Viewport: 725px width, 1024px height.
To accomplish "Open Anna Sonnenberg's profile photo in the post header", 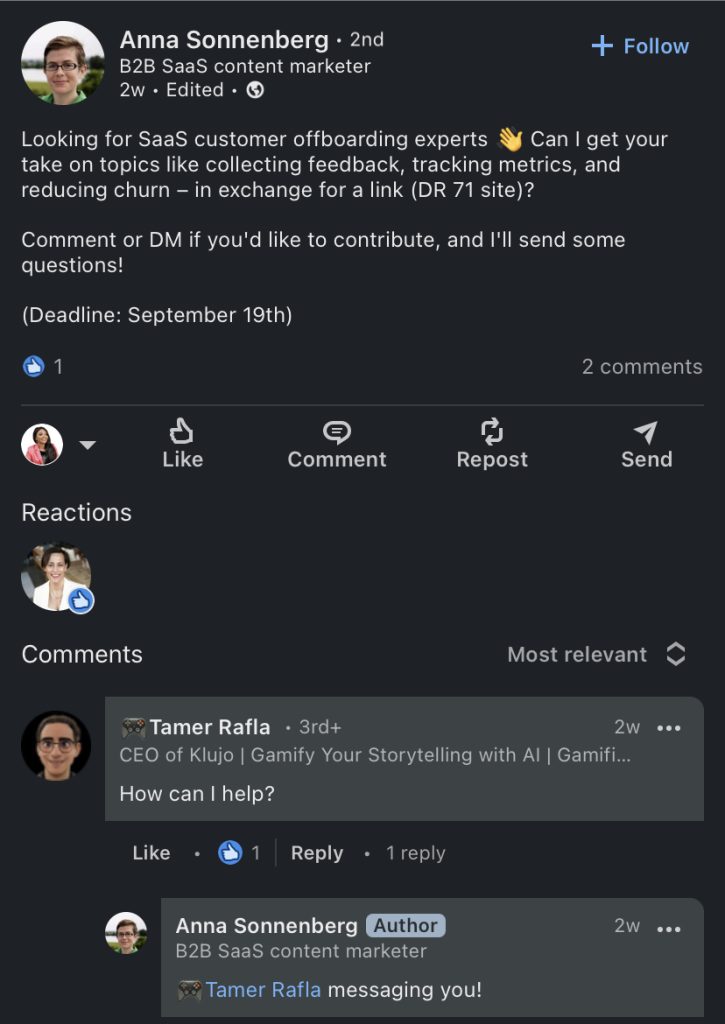I will point(63,62).
